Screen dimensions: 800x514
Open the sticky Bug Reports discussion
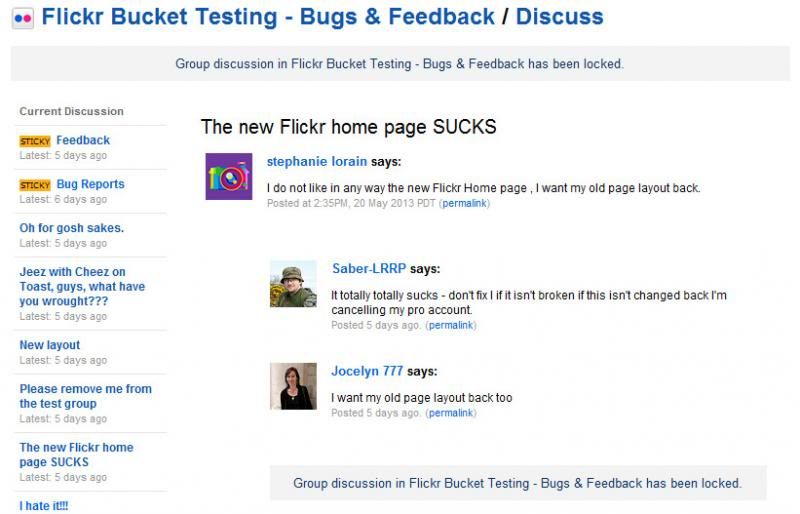click(90, 185)
